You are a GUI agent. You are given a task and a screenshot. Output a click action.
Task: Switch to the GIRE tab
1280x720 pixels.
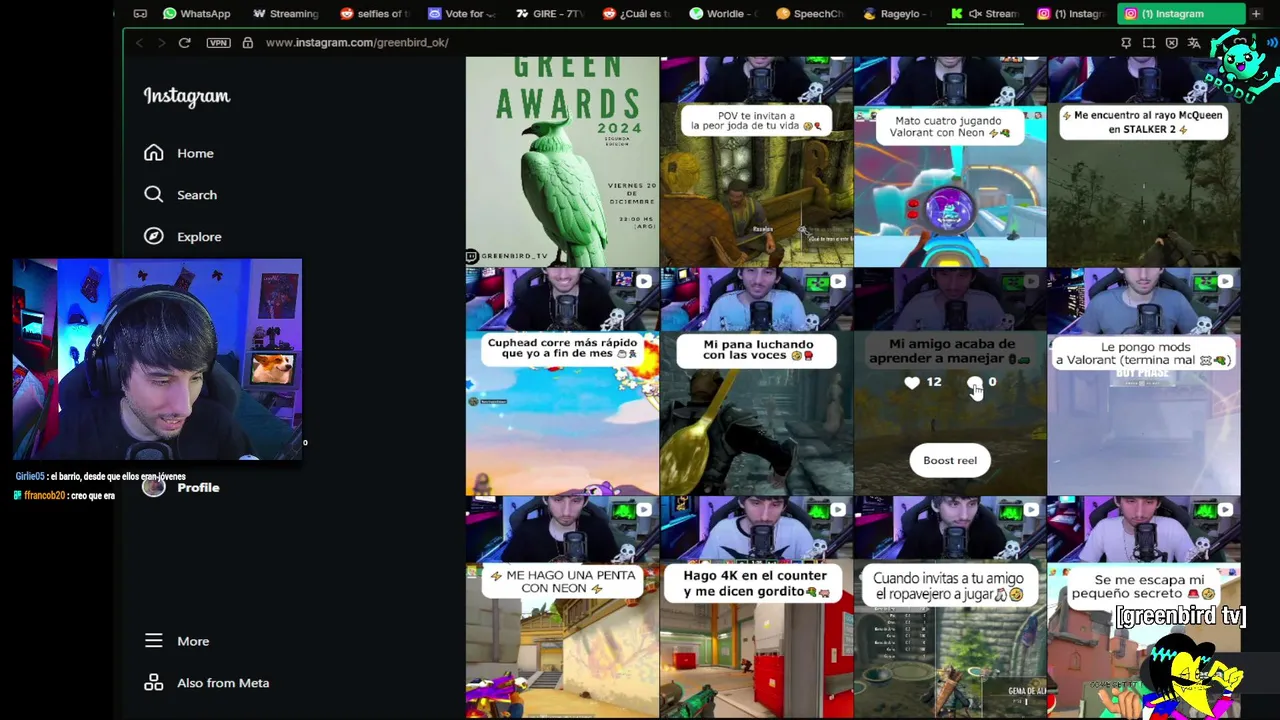(549, 14)
